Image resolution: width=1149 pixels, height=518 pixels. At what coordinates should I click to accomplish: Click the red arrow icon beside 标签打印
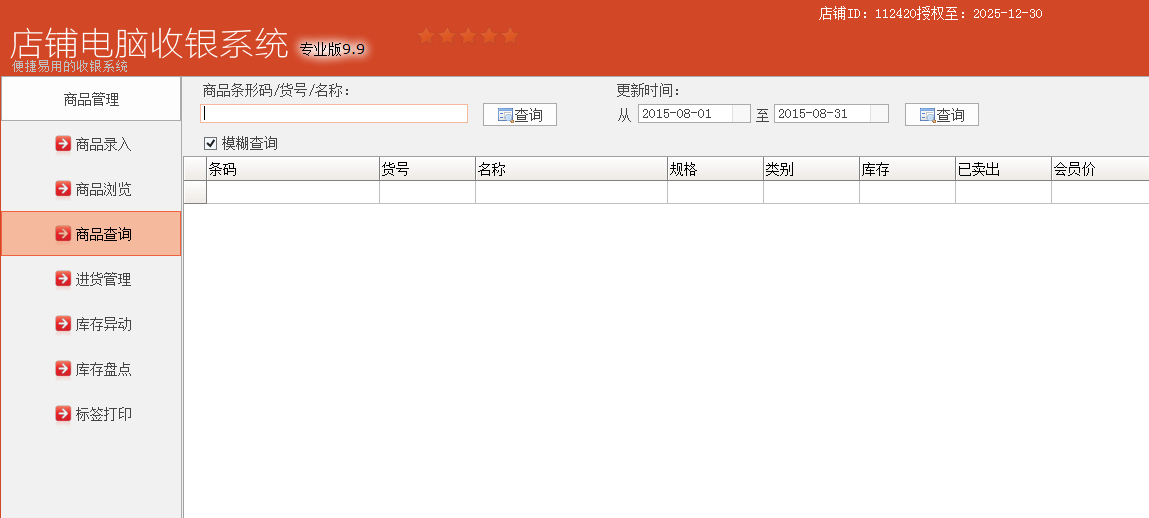[x=63, y=414]
